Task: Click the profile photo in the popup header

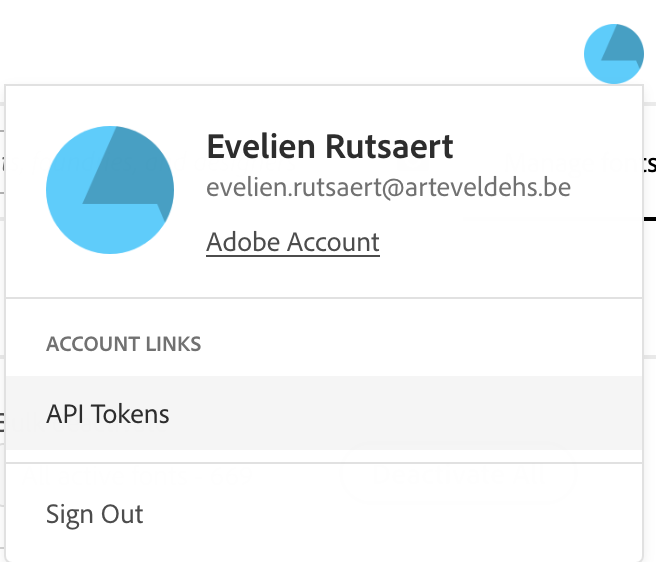Action: coord(110,189)
